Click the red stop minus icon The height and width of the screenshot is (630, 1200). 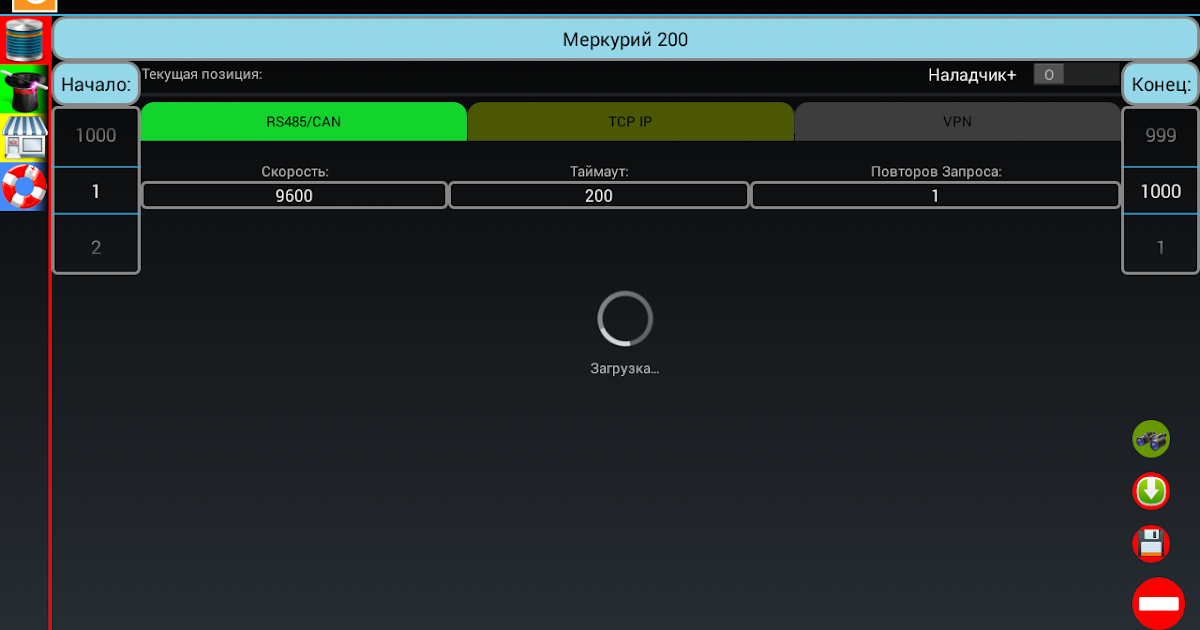click(x=1158, y=603)
